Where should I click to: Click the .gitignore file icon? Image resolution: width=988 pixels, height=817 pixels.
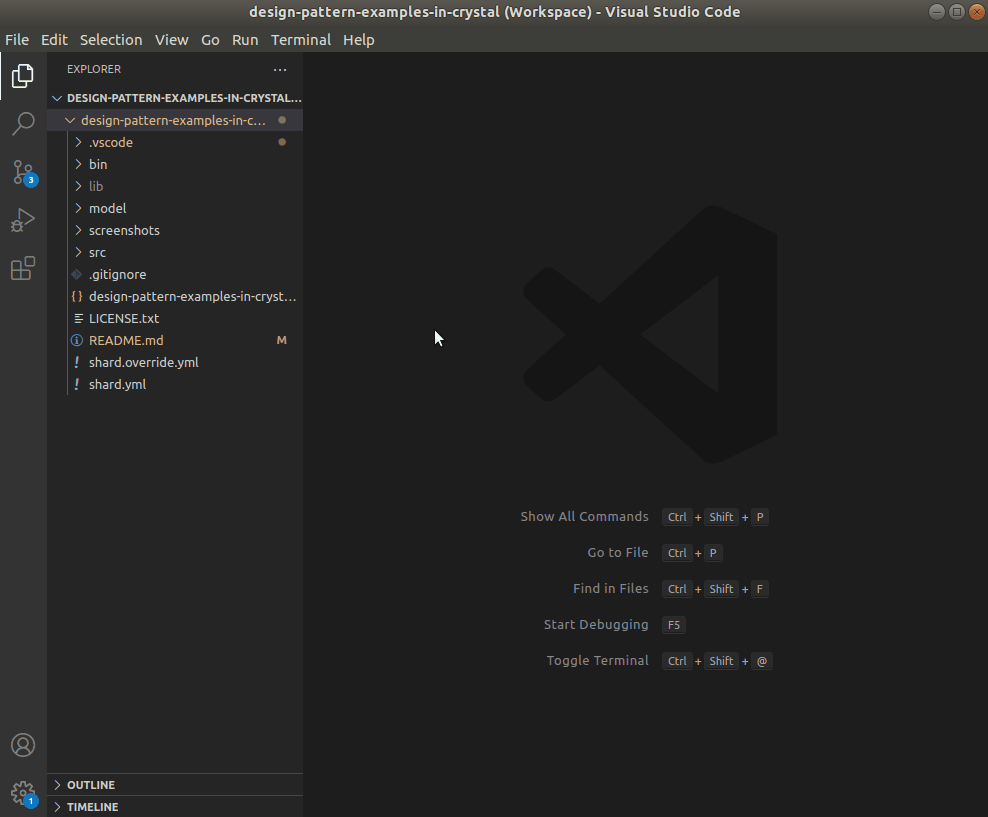tap(77, 275)
